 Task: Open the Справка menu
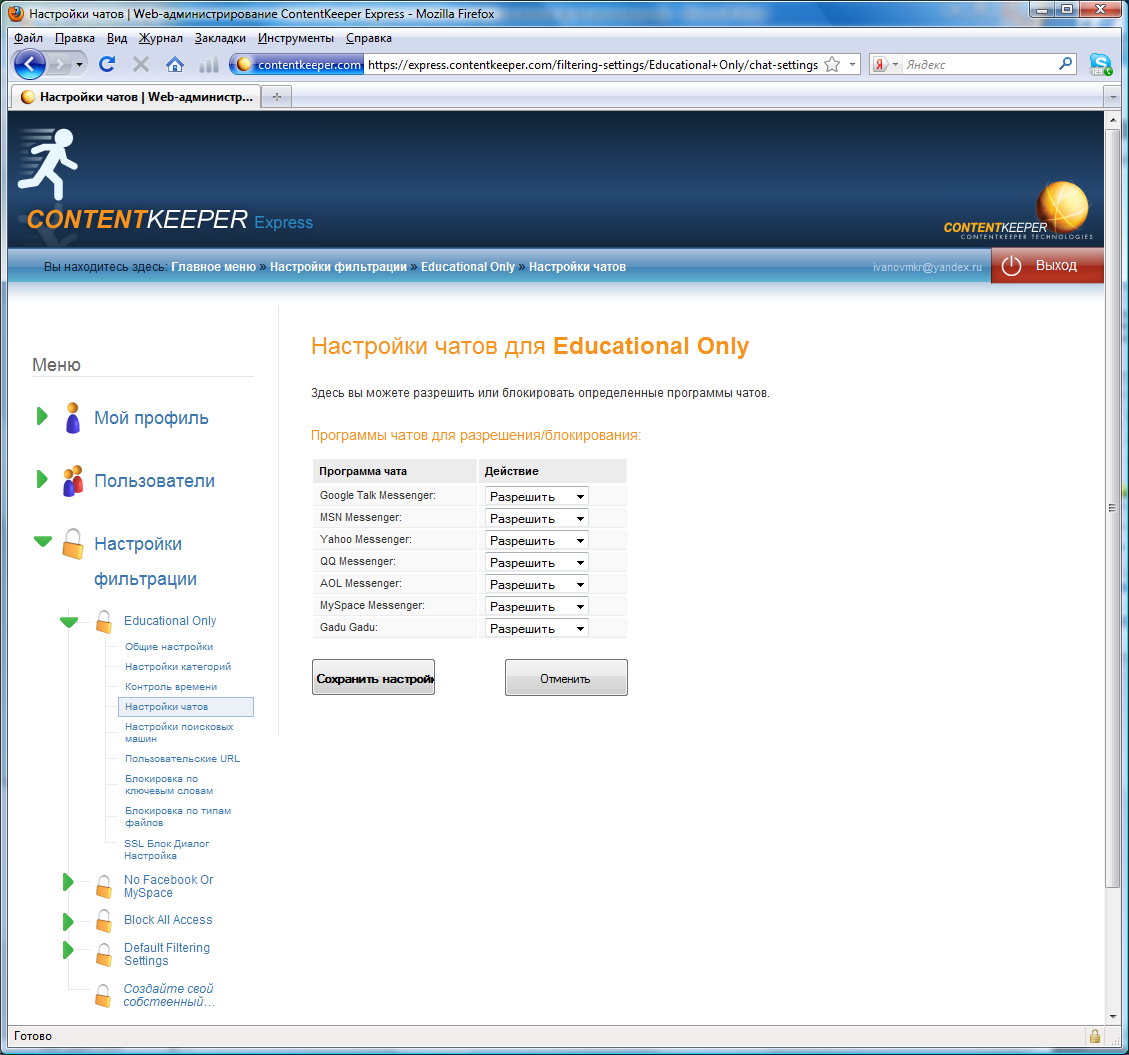point(369,38)
